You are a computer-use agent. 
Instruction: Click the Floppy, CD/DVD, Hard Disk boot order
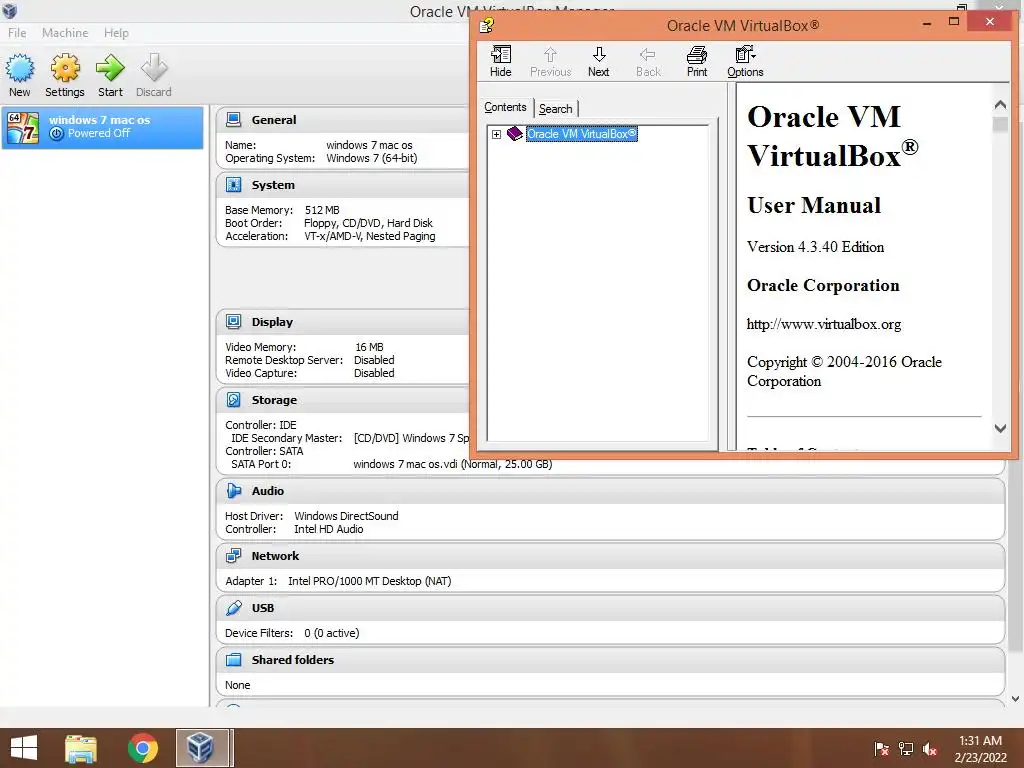tap(368, 223)
